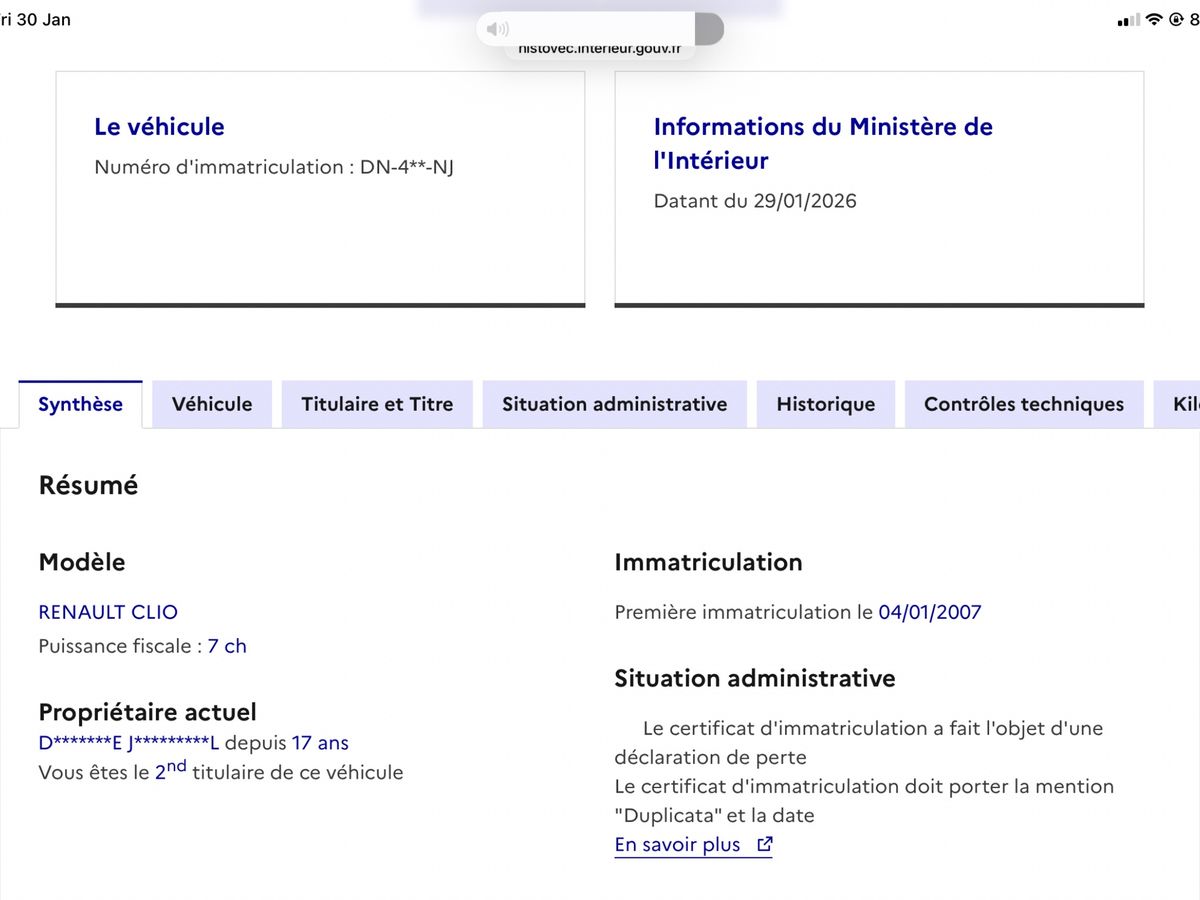This screenshot has height=900, width=1200.
Task: Open the RENAULT CLIO model link
Action: click(x=108, y=612)
